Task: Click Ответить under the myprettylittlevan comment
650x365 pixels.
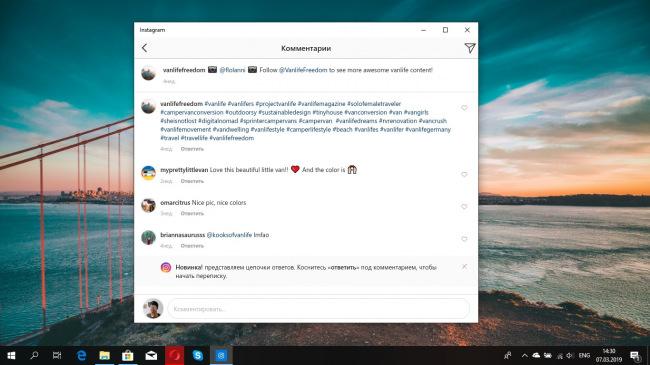Action: click(x=192, y=181)
